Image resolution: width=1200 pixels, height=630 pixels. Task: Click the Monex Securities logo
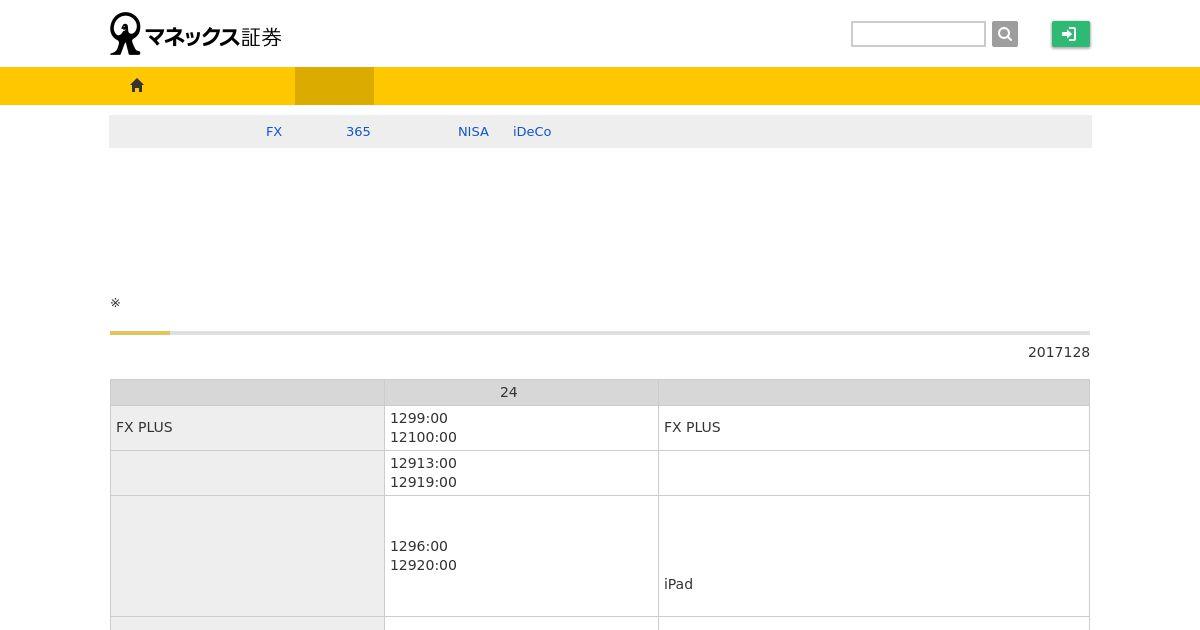click(196, 34)
